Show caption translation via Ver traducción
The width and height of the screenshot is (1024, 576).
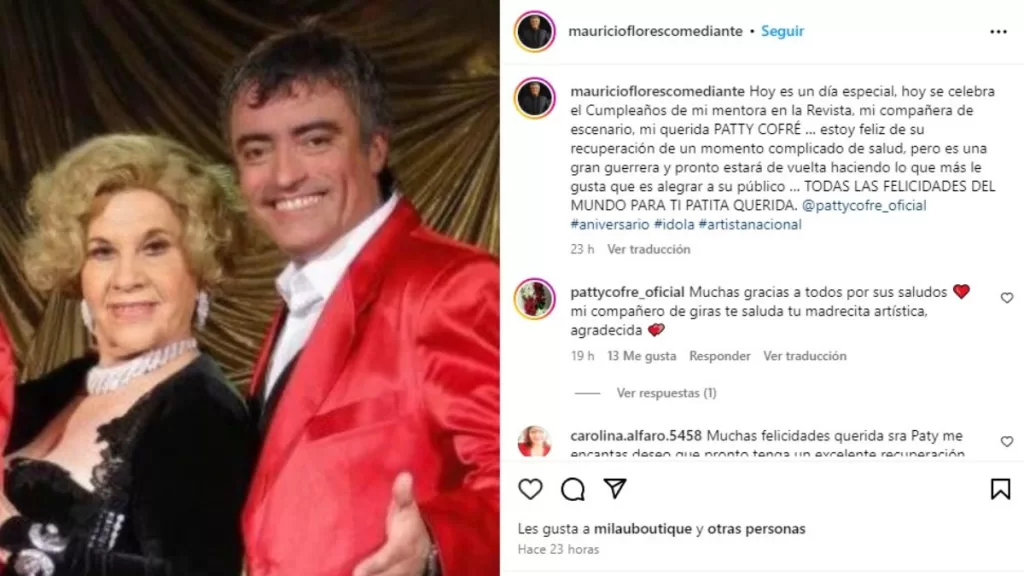coord(648,249)
